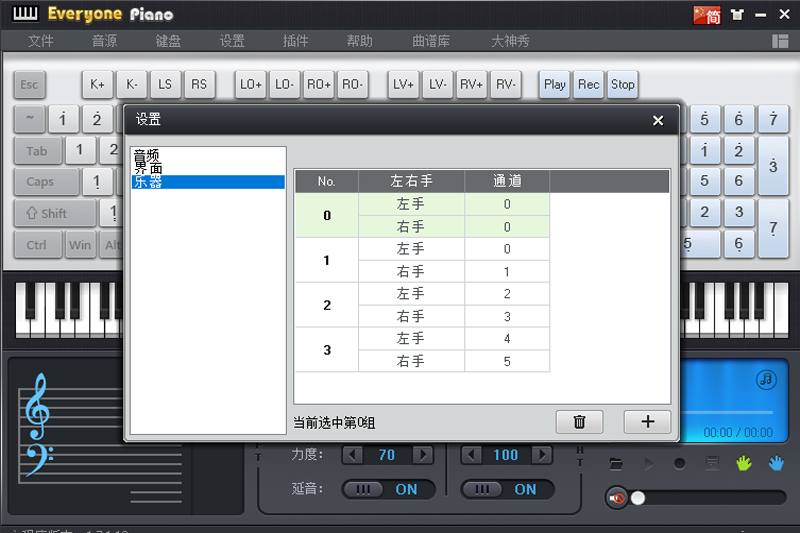800x533 pixels.
Task: Open the 曲谱库 menu
Action: point(431,41)
